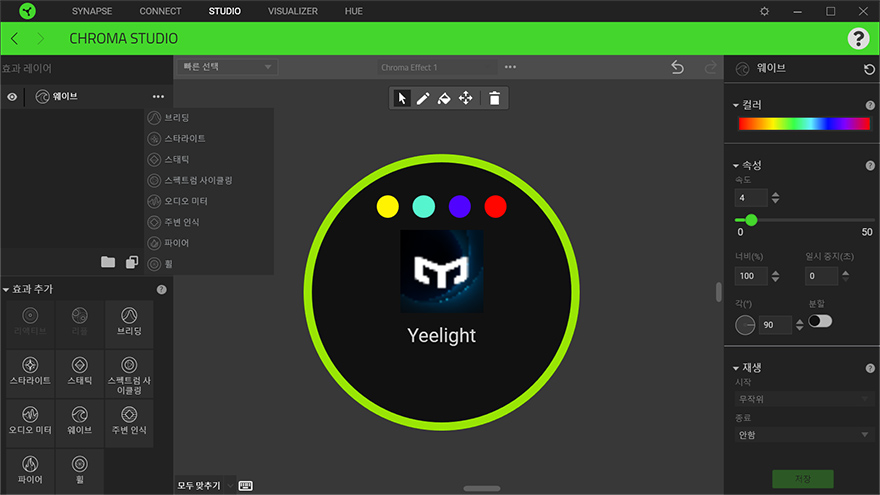The width and height of the screenshot is (880, 495).
Task: Add the 파이어 effect tile
Action: [30, 470]
